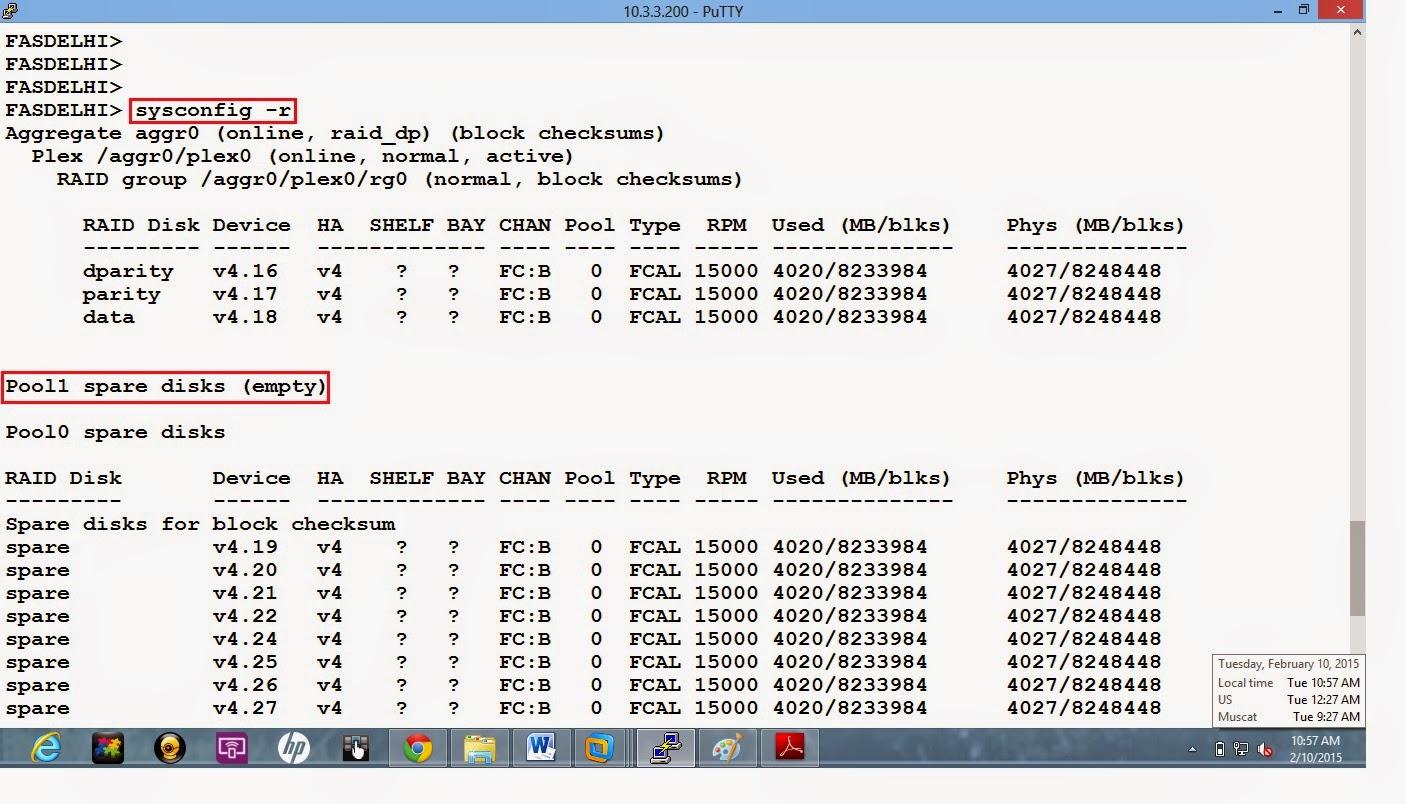Click the battery indicator in system tray
The image size is (1406, 804).
[x=1221, y=747]
